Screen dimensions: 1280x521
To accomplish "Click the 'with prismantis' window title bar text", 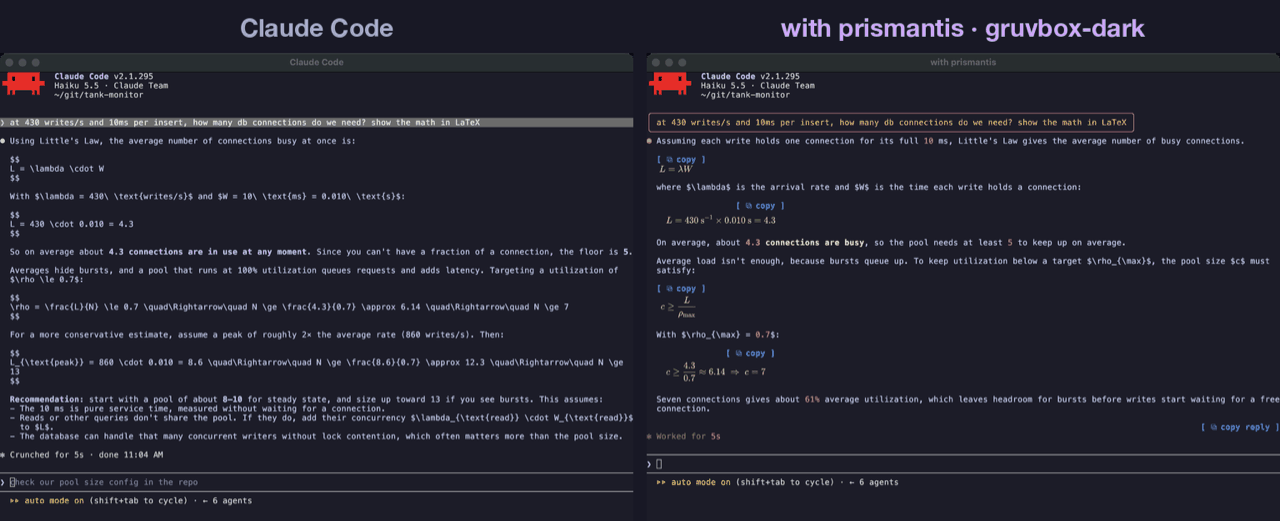I will [963, 62].
